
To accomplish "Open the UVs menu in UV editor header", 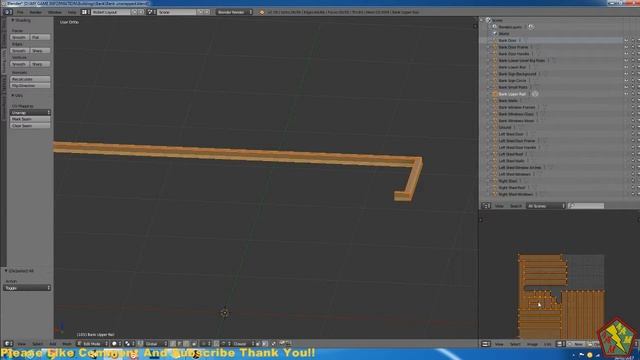I will click(547, 344).
